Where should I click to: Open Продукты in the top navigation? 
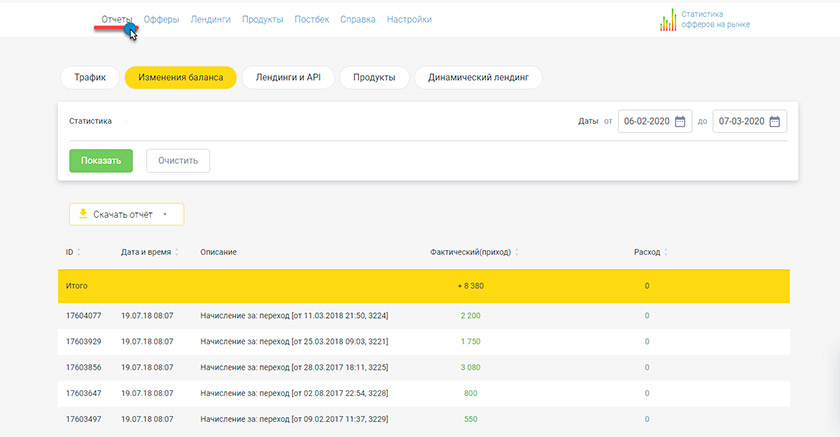[x=262, y=19]
